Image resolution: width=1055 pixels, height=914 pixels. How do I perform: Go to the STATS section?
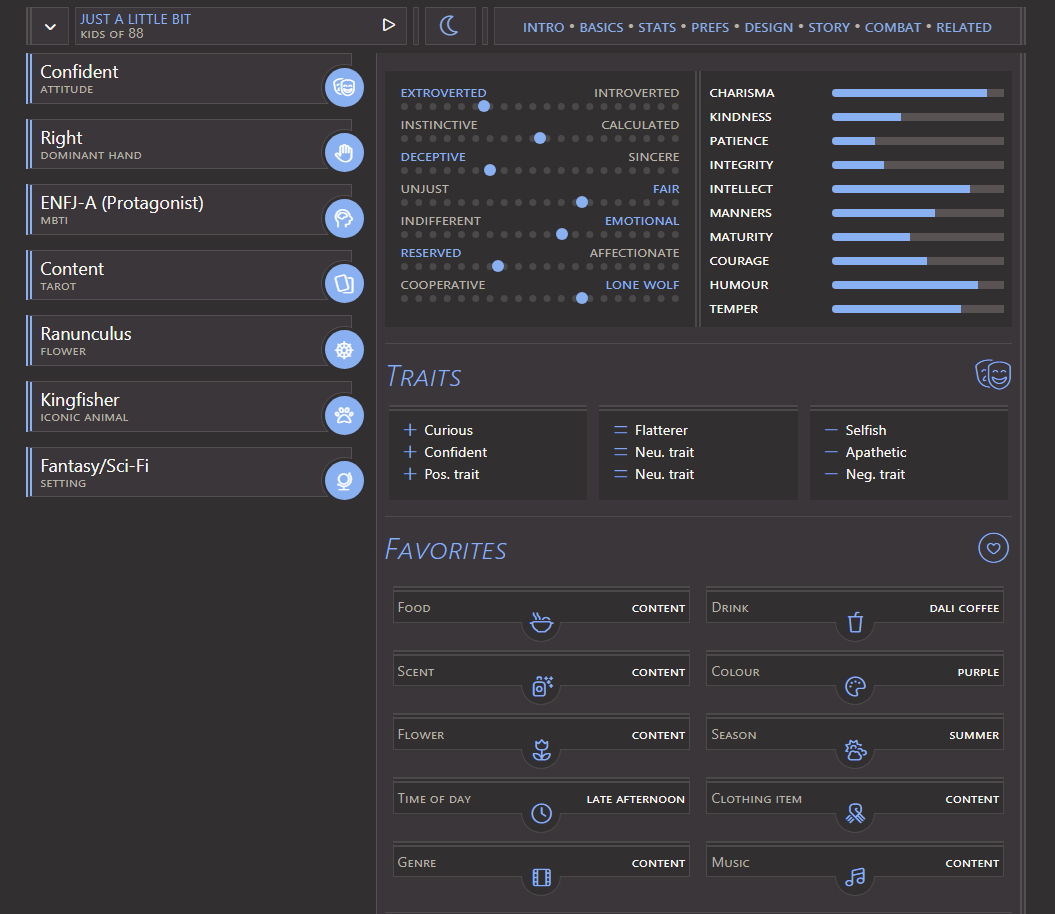click(x=657, y=27)
